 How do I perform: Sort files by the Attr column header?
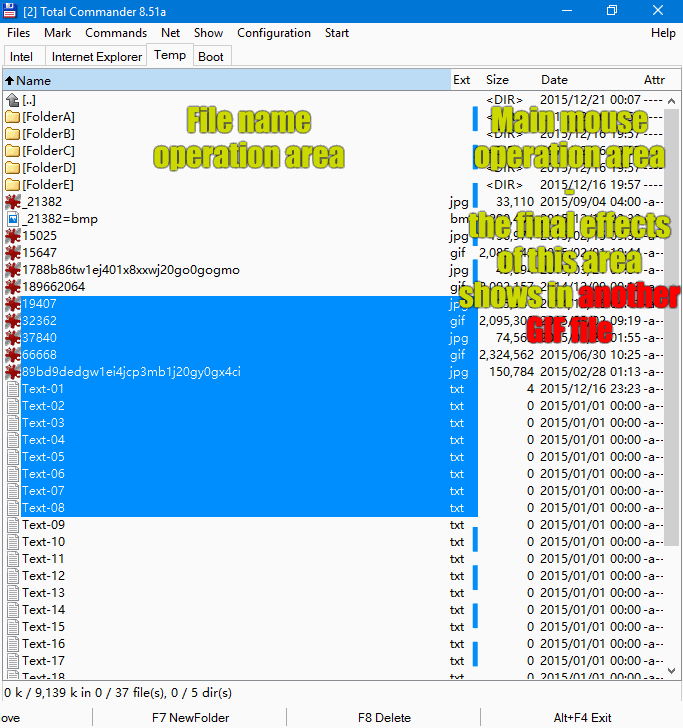[x=654, y=80]
